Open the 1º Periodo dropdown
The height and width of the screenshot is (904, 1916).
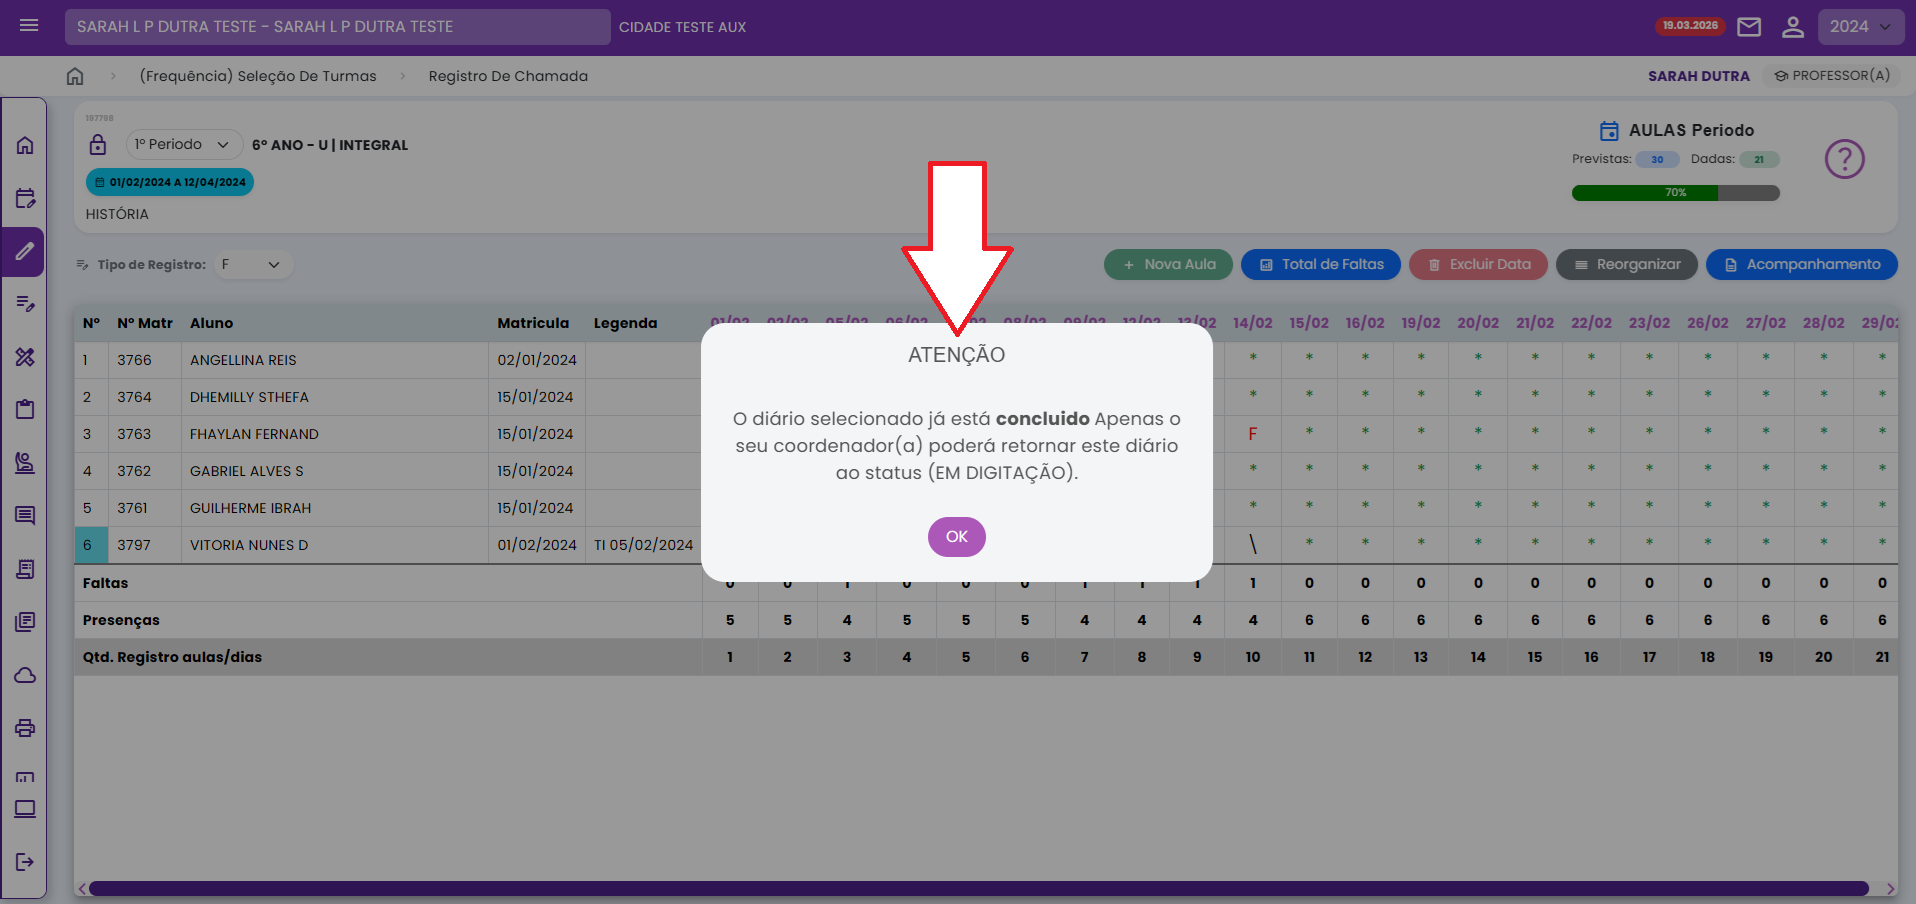pyautogui.click(x=183, y=145)
